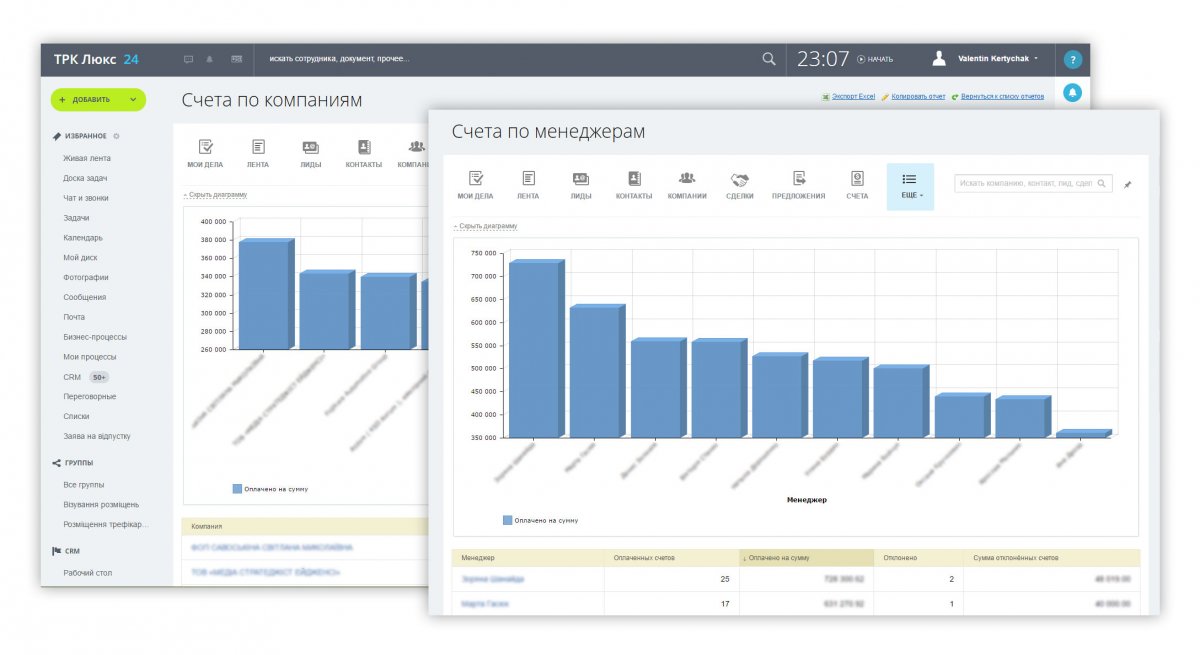Image resolution: width=1200 pixels, height=655 pixels.
Task: Collapse chart via Скрыть диаграмму in front report
Action: pyautogui.click(x=485, y=226)
